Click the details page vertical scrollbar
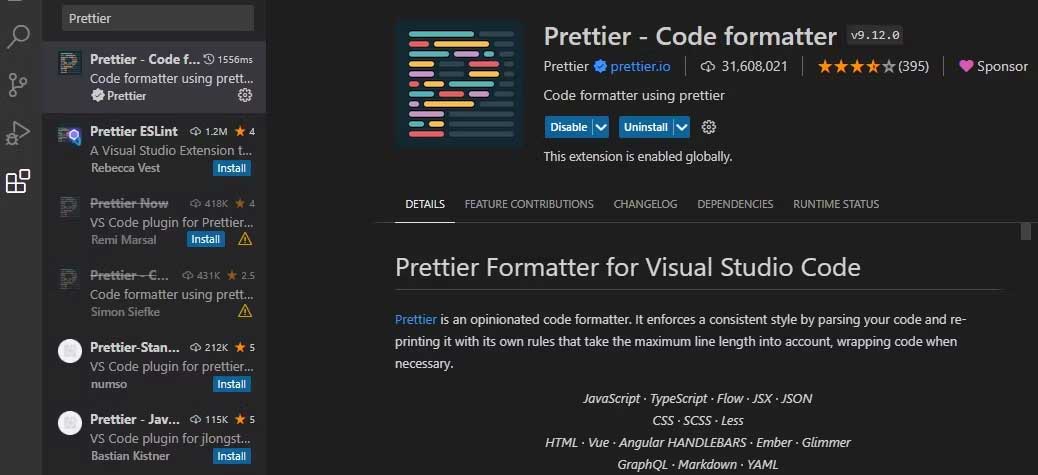 pyautogui.click(x=1025, y=232)
